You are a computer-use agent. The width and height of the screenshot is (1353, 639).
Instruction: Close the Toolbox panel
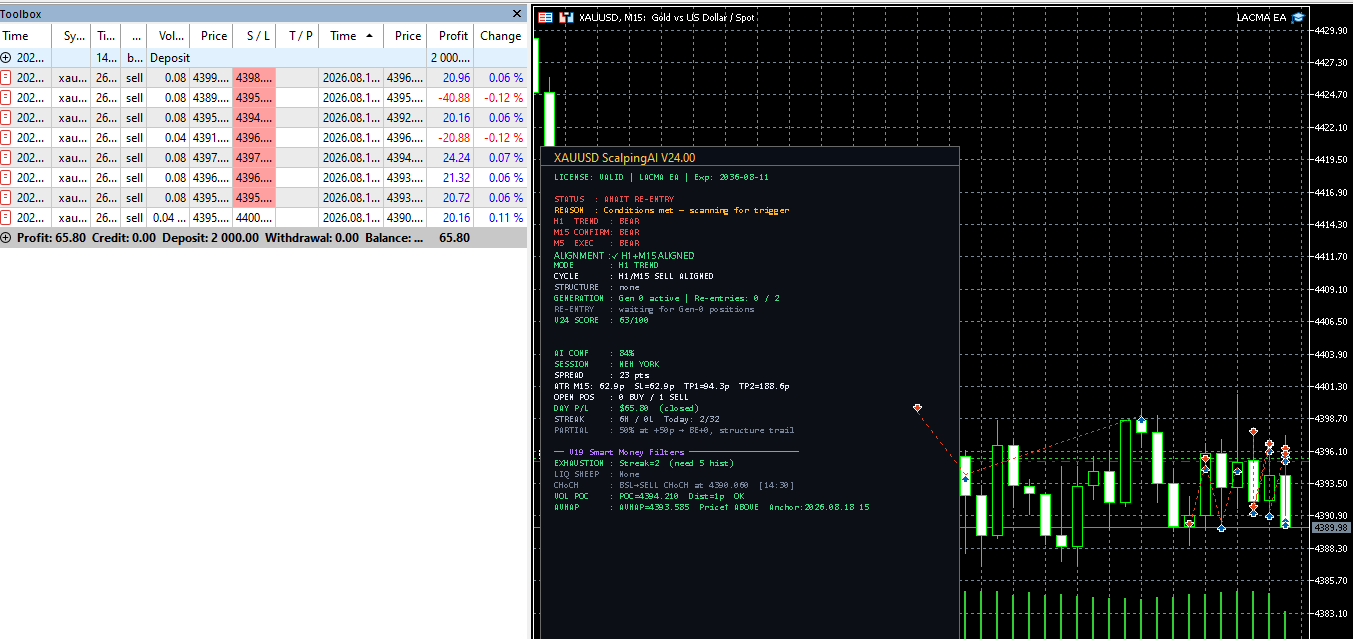(x=517, y=14)
